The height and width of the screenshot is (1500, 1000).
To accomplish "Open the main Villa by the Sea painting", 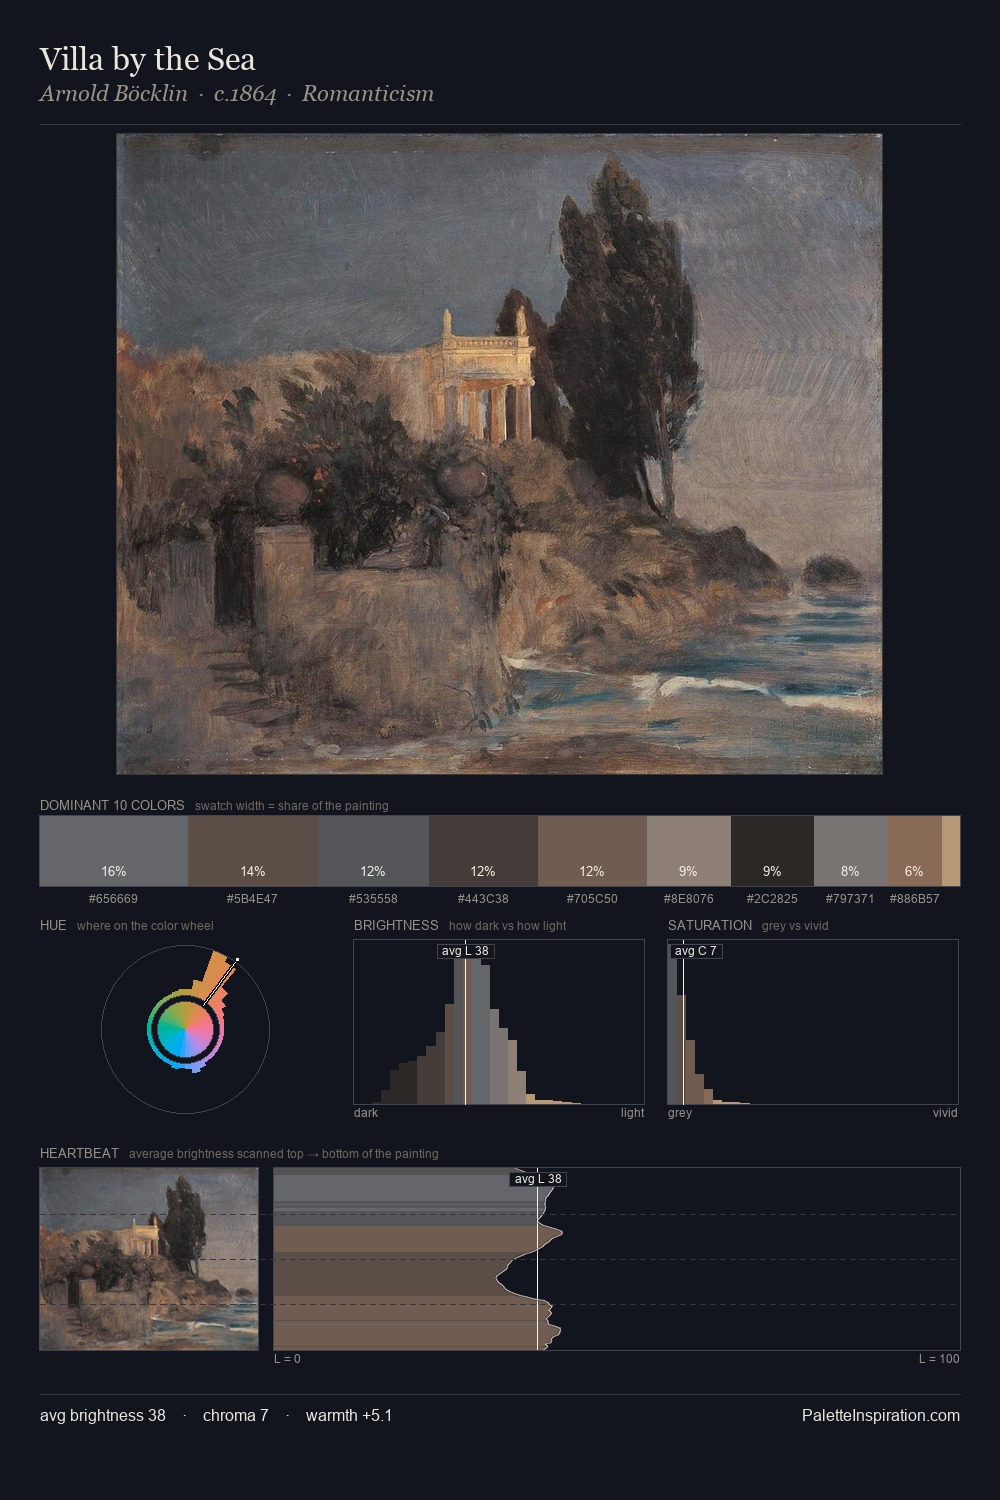I will click(499, 454).
